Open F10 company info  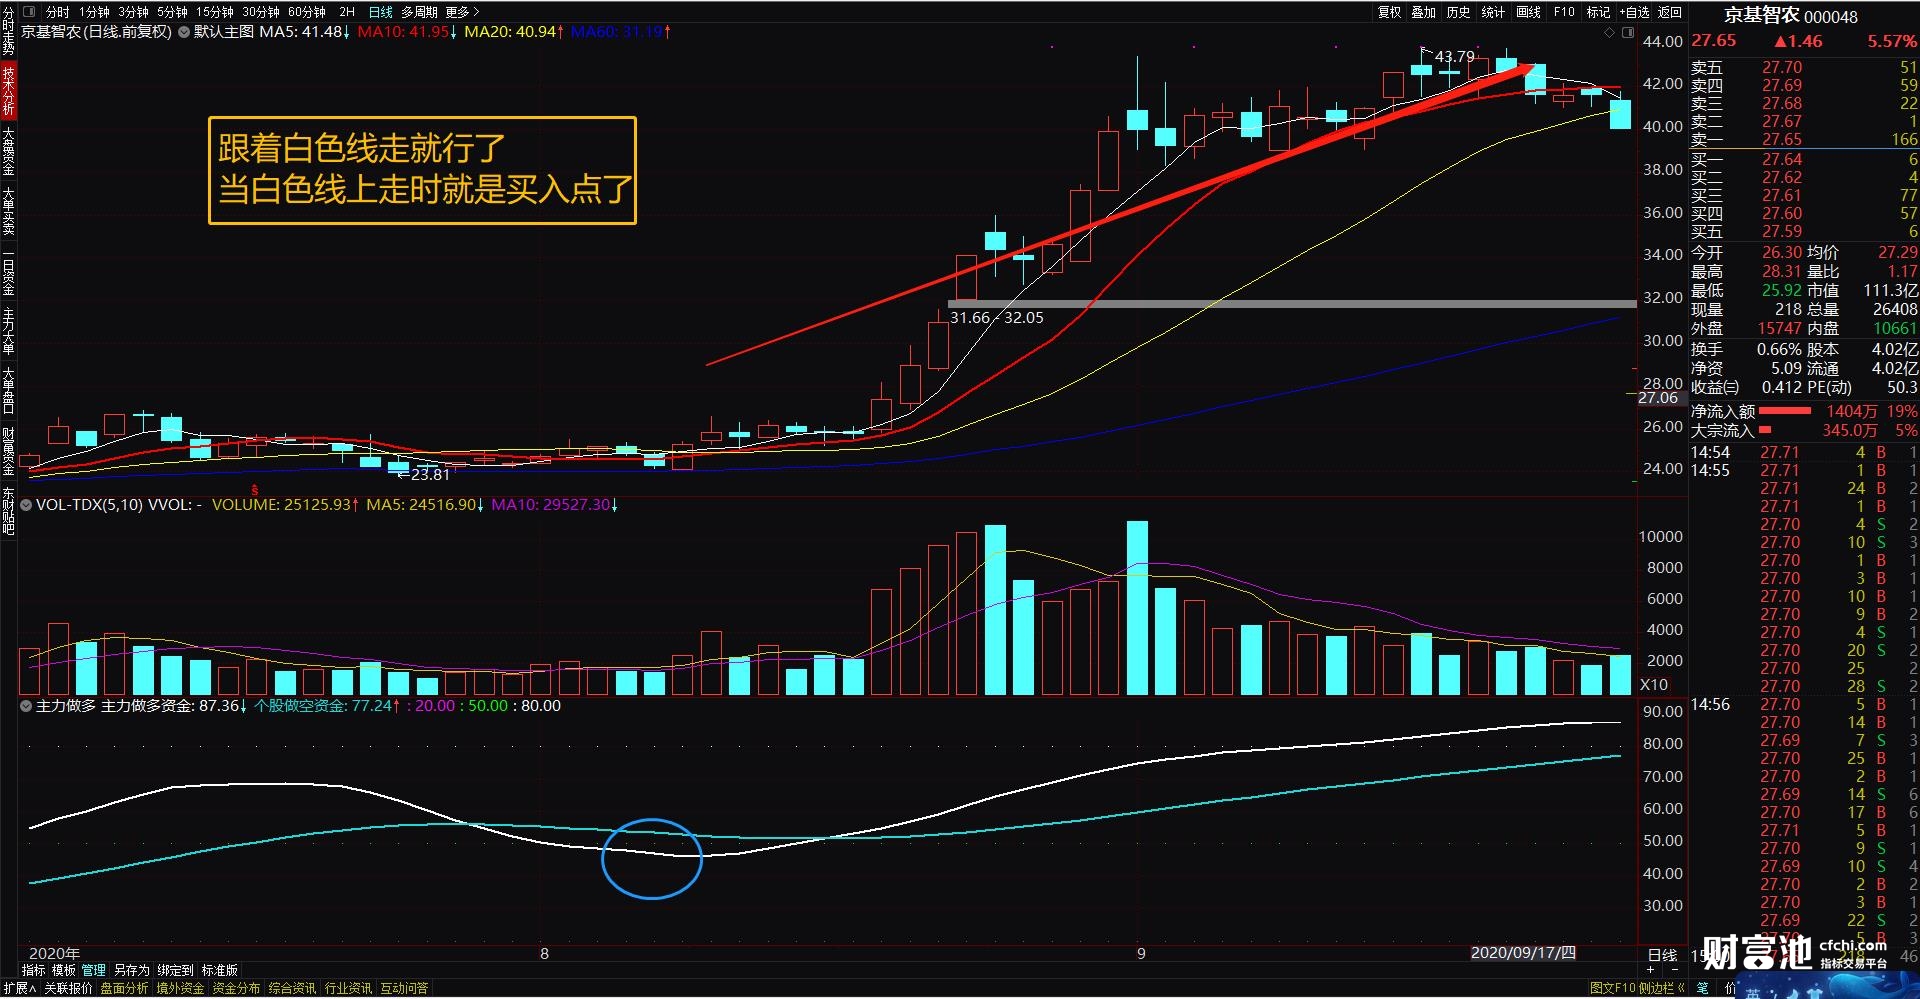1564,12
